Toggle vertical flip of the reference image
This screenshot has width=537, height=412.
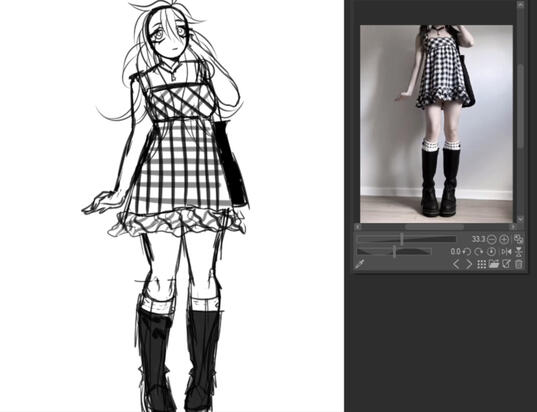pos(519,252)
